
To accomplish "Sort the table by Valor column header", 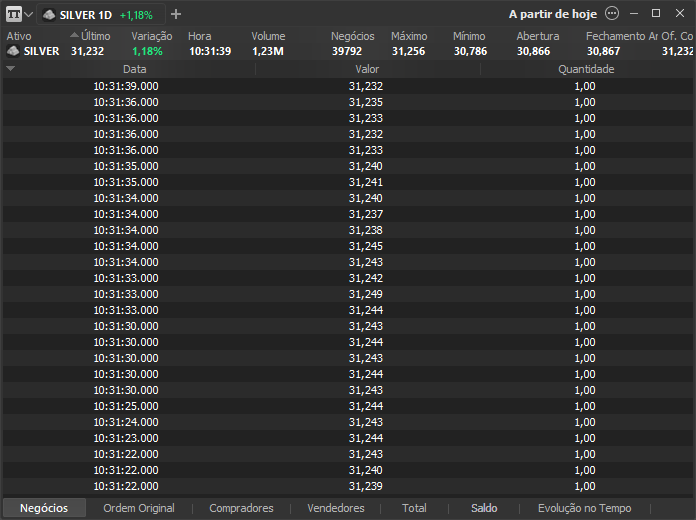I will click(x=367, y=69).
